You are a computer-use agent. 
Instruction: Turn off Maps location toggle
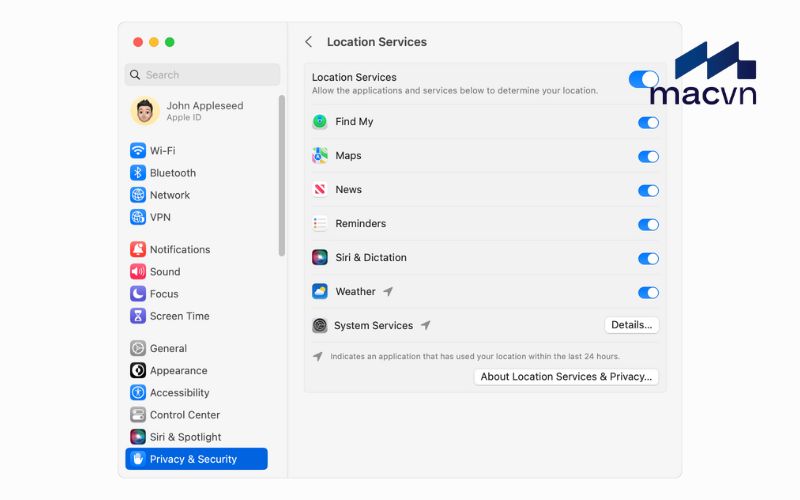pos(648,157)
